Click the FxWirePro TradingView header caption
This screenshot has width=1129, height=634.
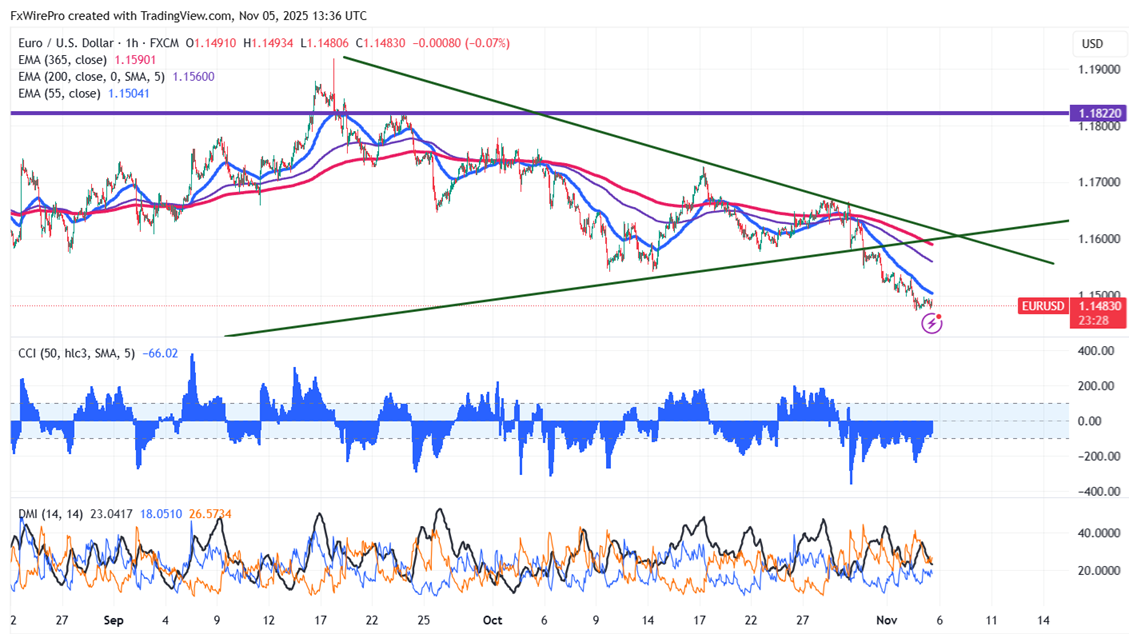pyautogui.click(x=189, y=15)
